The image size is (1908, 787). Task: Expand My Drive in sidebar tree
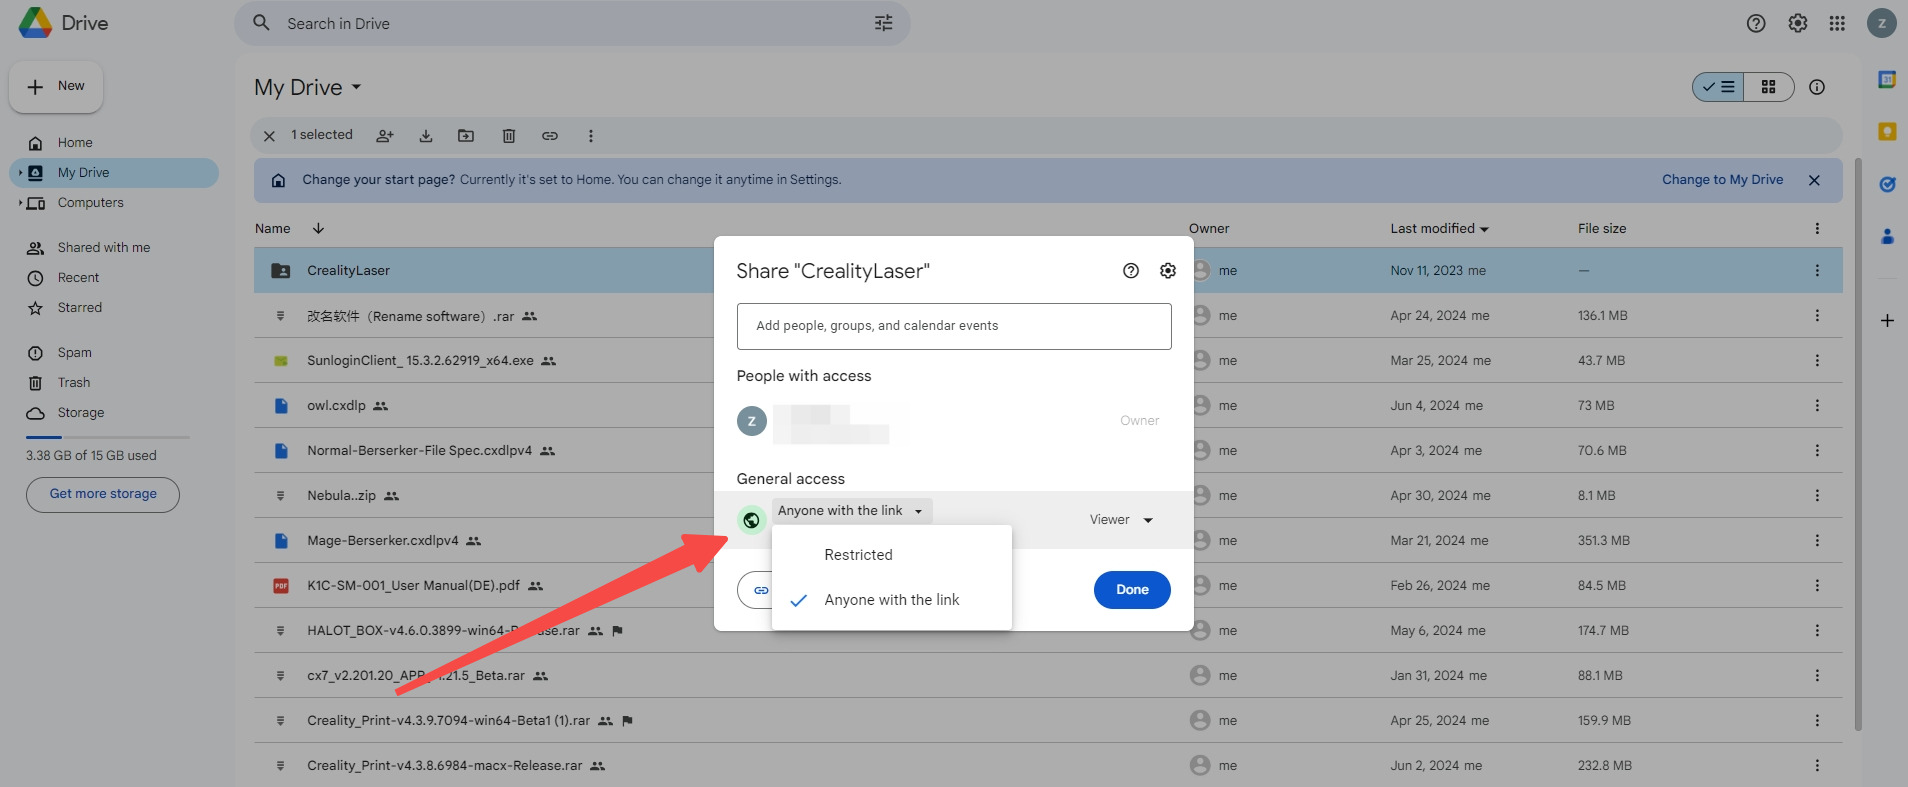click(20, 173)
